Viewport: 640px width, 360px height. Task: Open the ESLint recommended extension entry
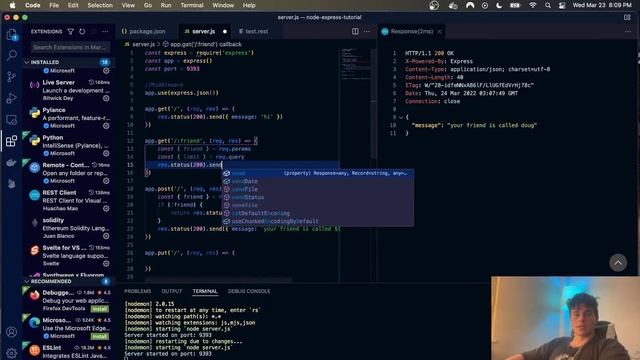click(69, 351)
